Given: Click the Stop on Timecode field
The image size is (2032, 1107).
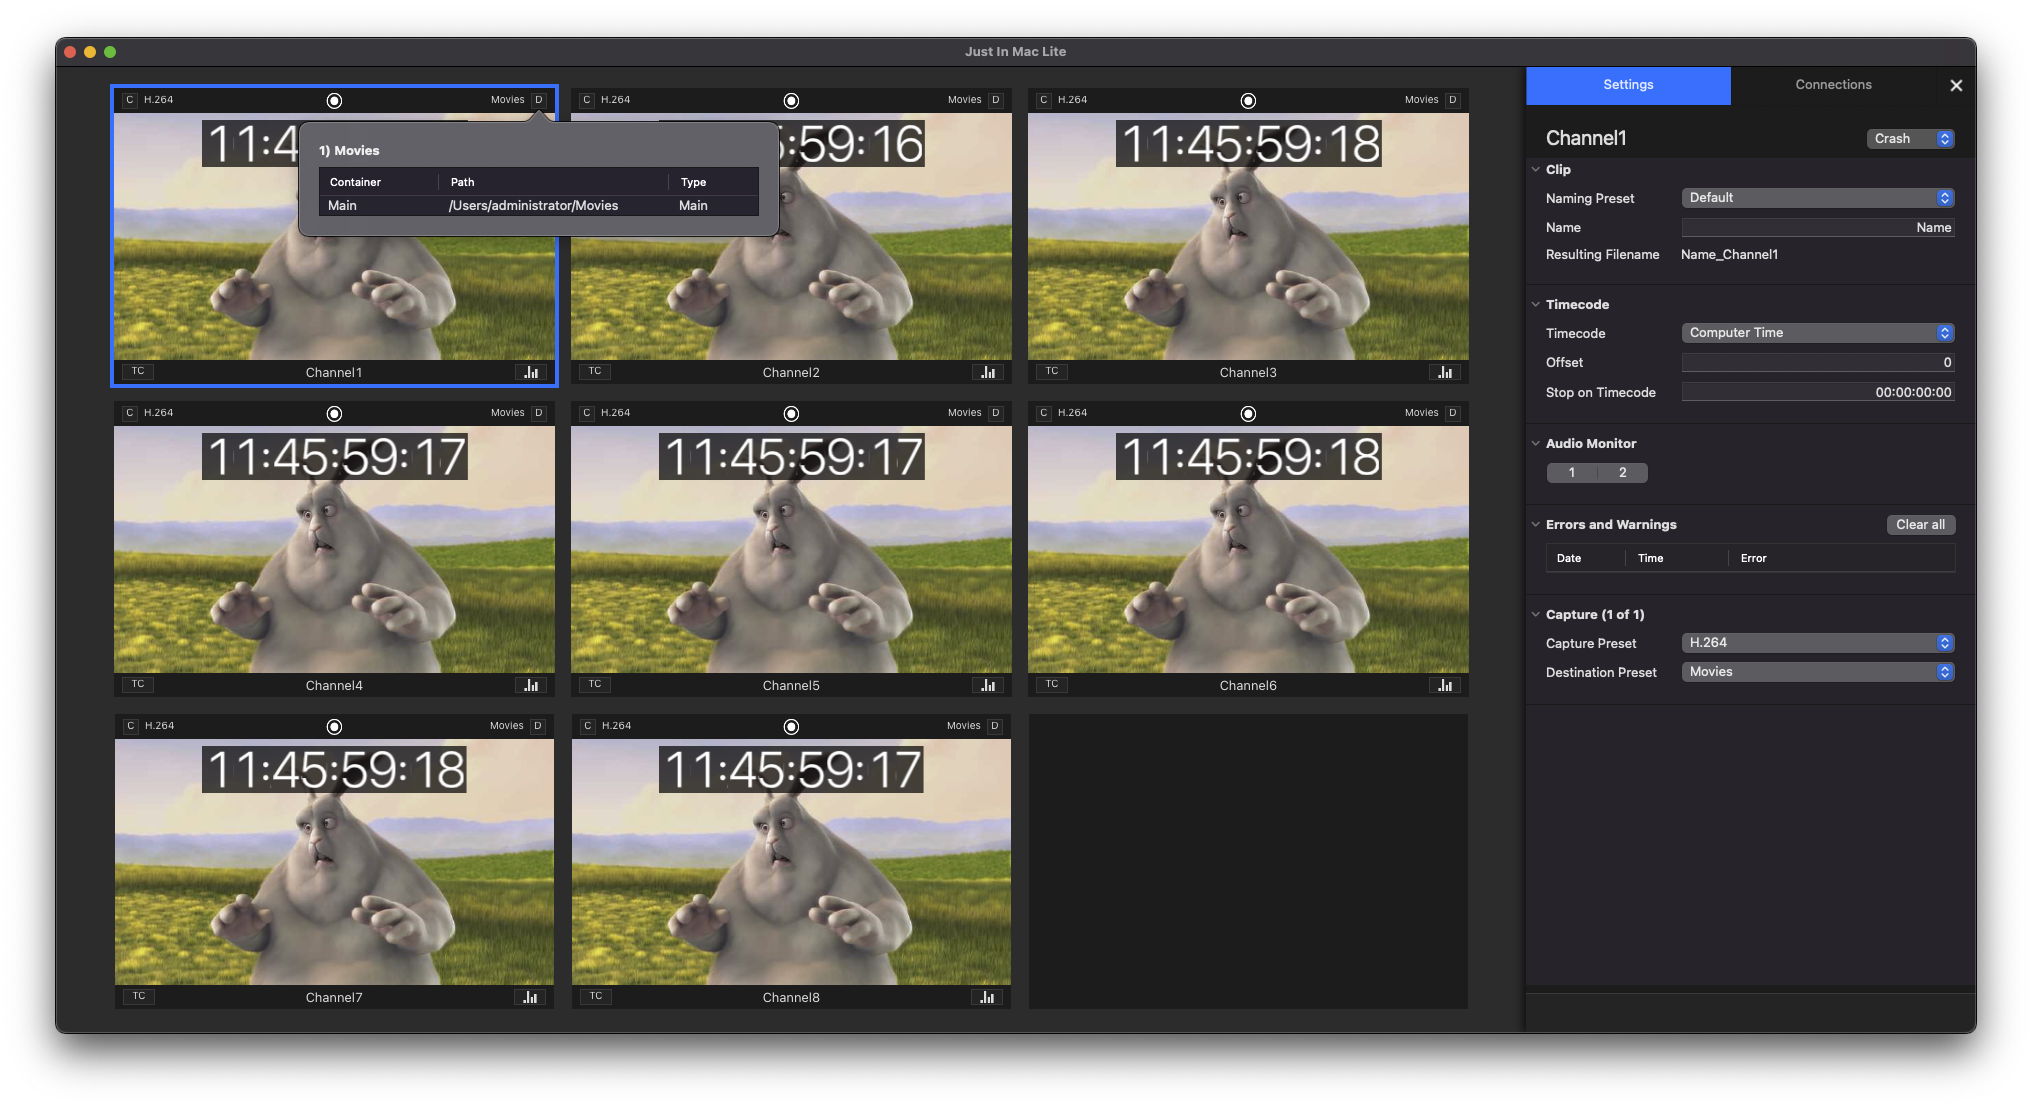Looking at the screenshot, I should pyautogui.click(x=1818, y=393).
